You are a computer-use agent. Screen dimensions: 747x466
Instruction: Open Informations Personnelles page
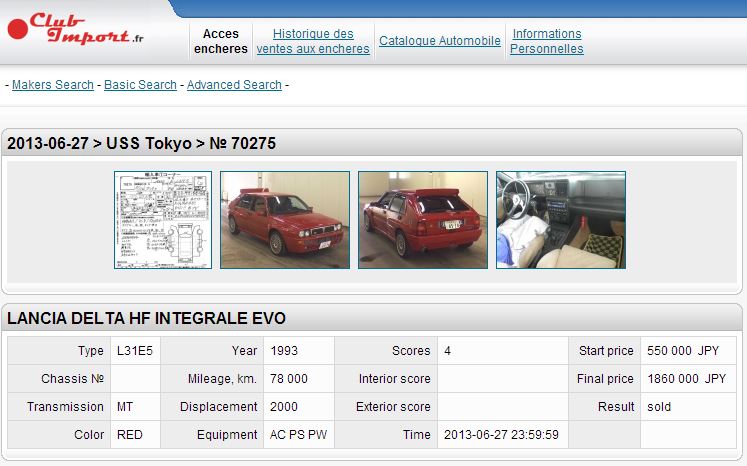(x=547, y=41)
